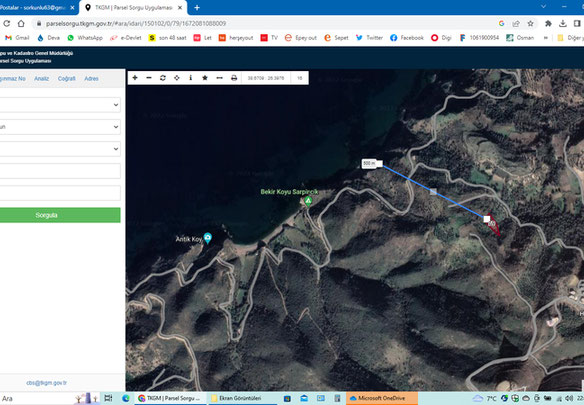Open the extensions puzzle icon

[x=548, y=23]
